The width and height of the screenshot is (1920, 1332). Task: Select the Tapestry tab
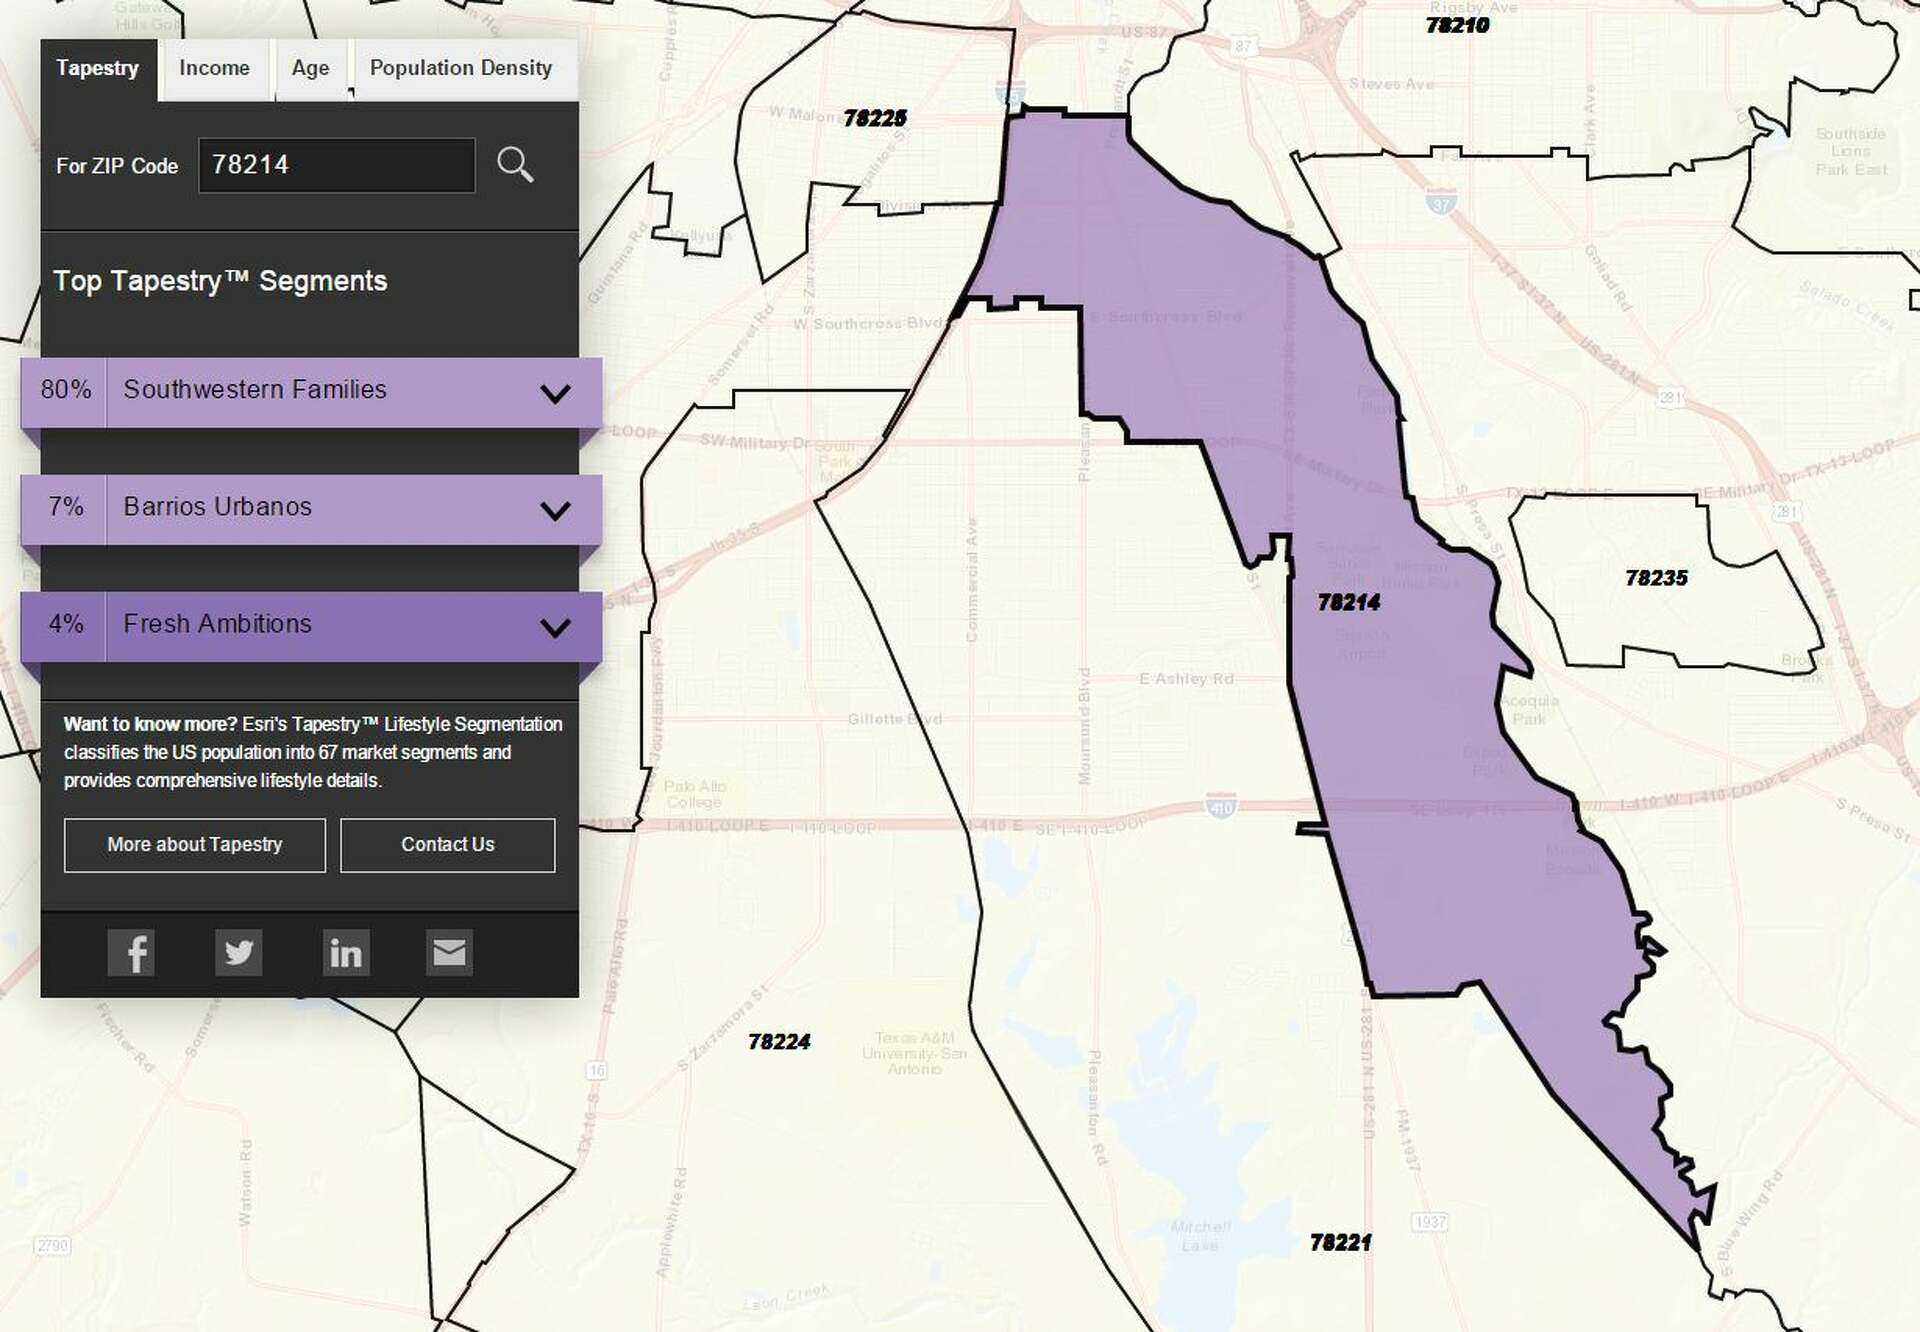pyautogui.click(x=97, y=68)
